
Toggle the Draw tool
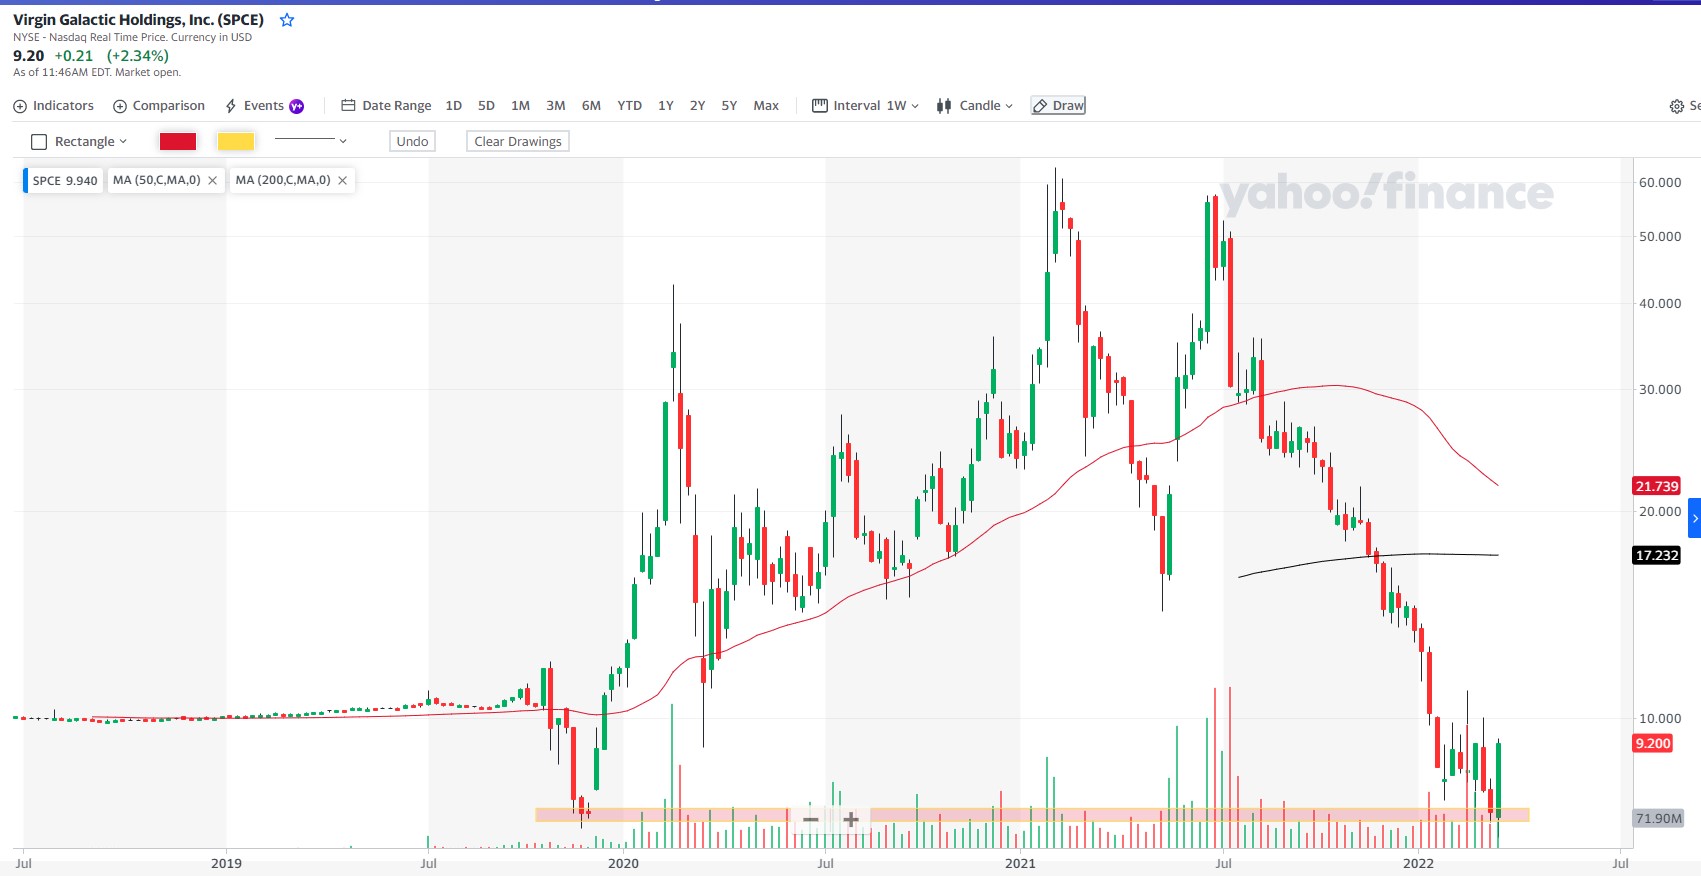(1058, 106)
